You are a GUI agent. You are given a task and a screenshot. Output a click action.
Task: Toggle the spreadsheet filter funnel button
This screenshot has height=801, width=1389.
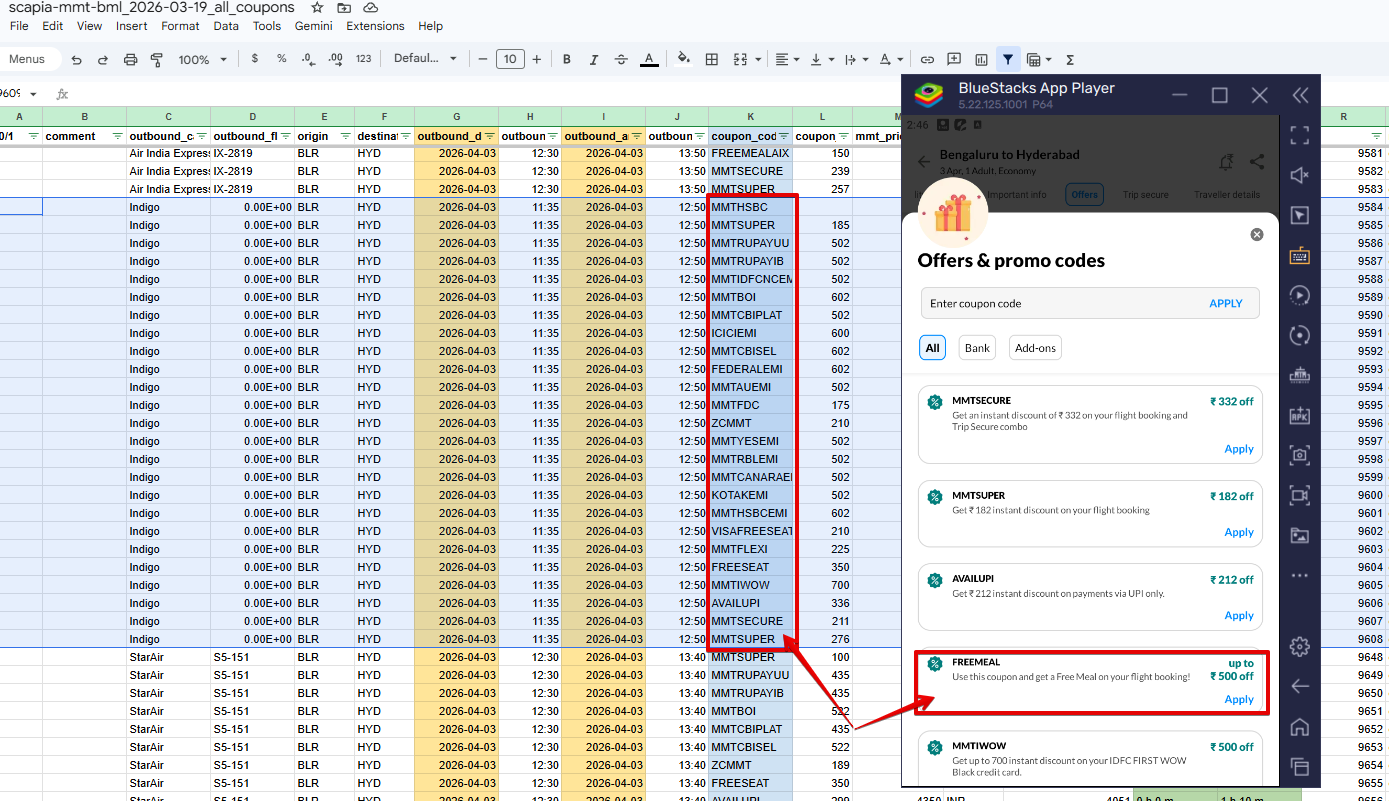(x=1008, y=59)
